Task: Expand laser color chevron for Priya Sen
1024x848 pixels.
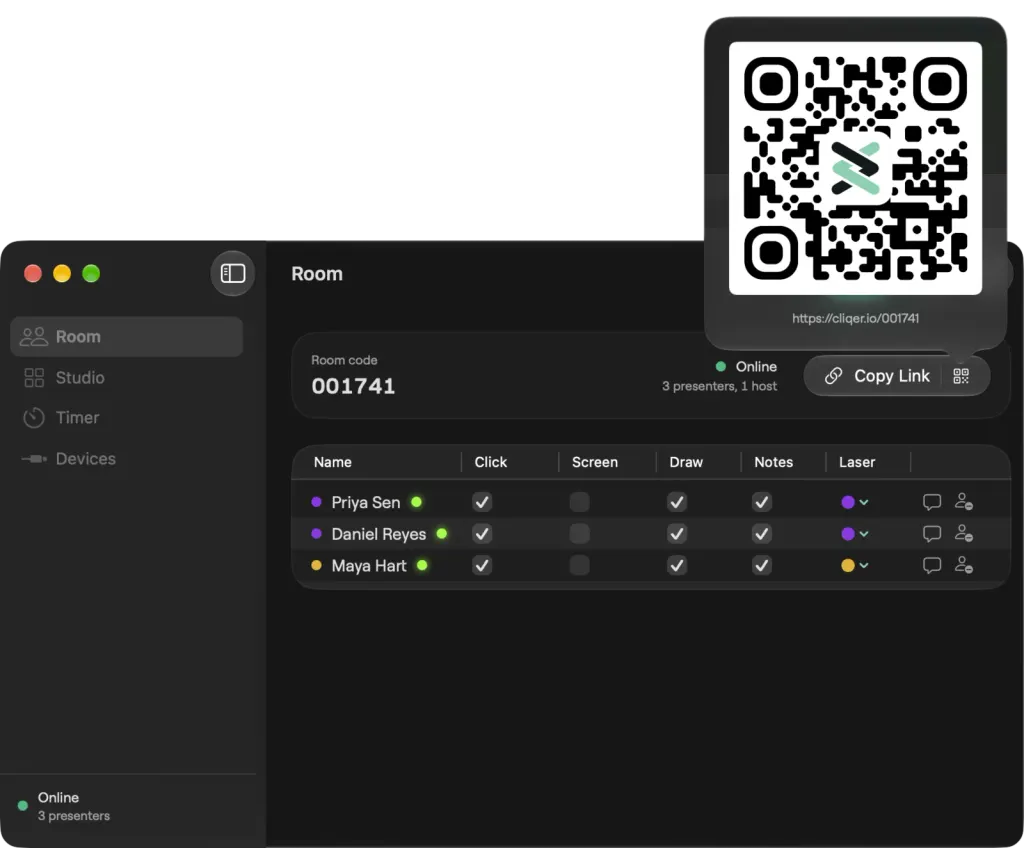Action: [864, 502]
